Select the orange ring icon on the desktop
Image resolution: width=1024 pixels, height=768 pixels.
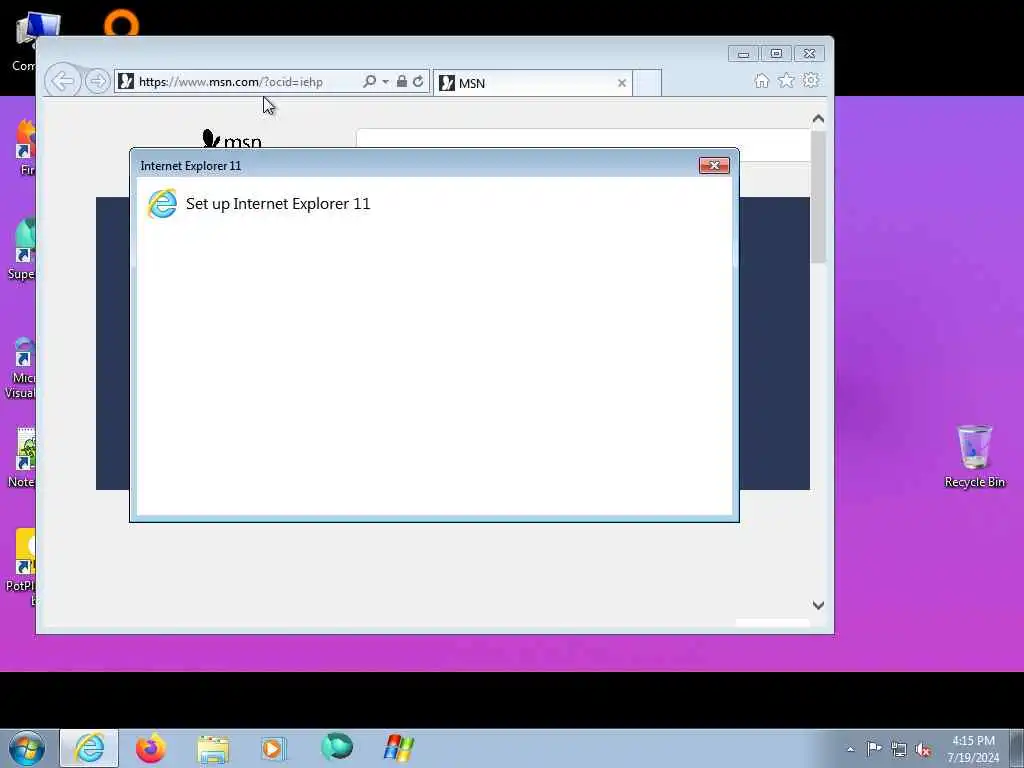(x=121, y=23)
